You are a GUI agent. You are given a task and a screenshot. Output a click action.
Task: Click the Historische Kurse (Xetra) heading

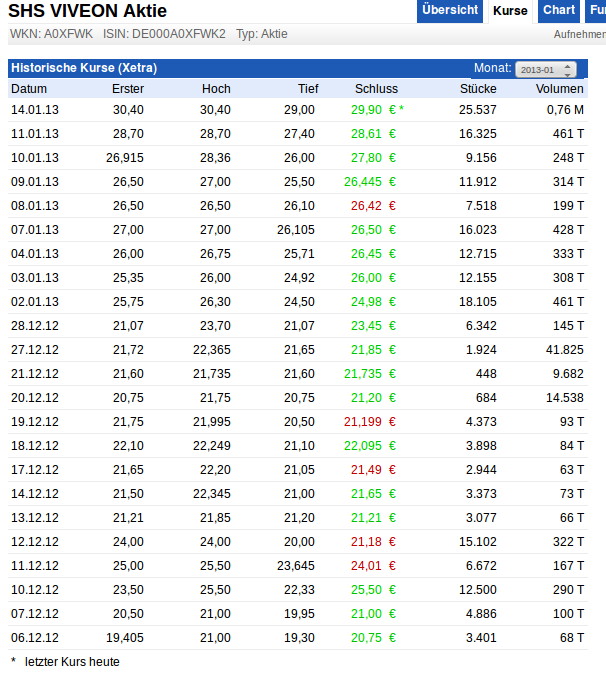[x=84, y=68]
